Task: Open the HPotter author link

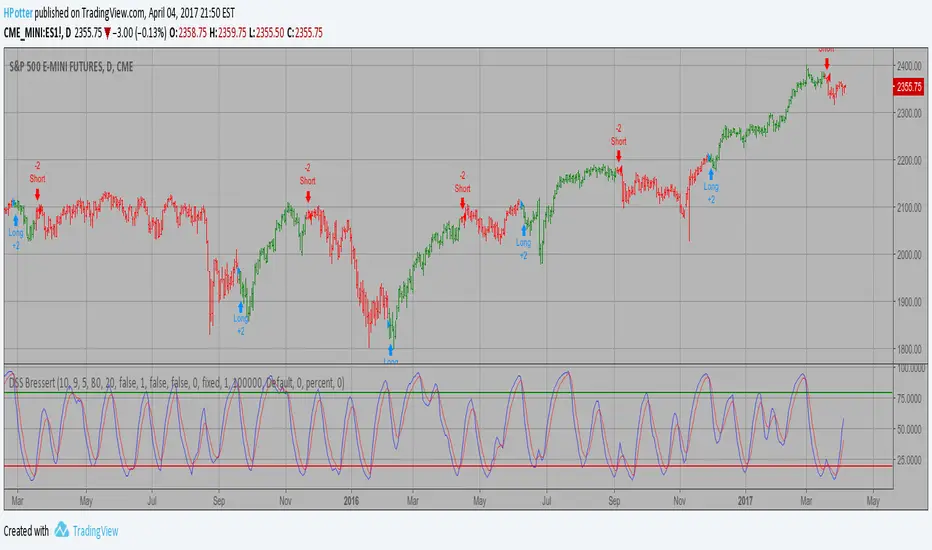Action: (x=18, y=12)
